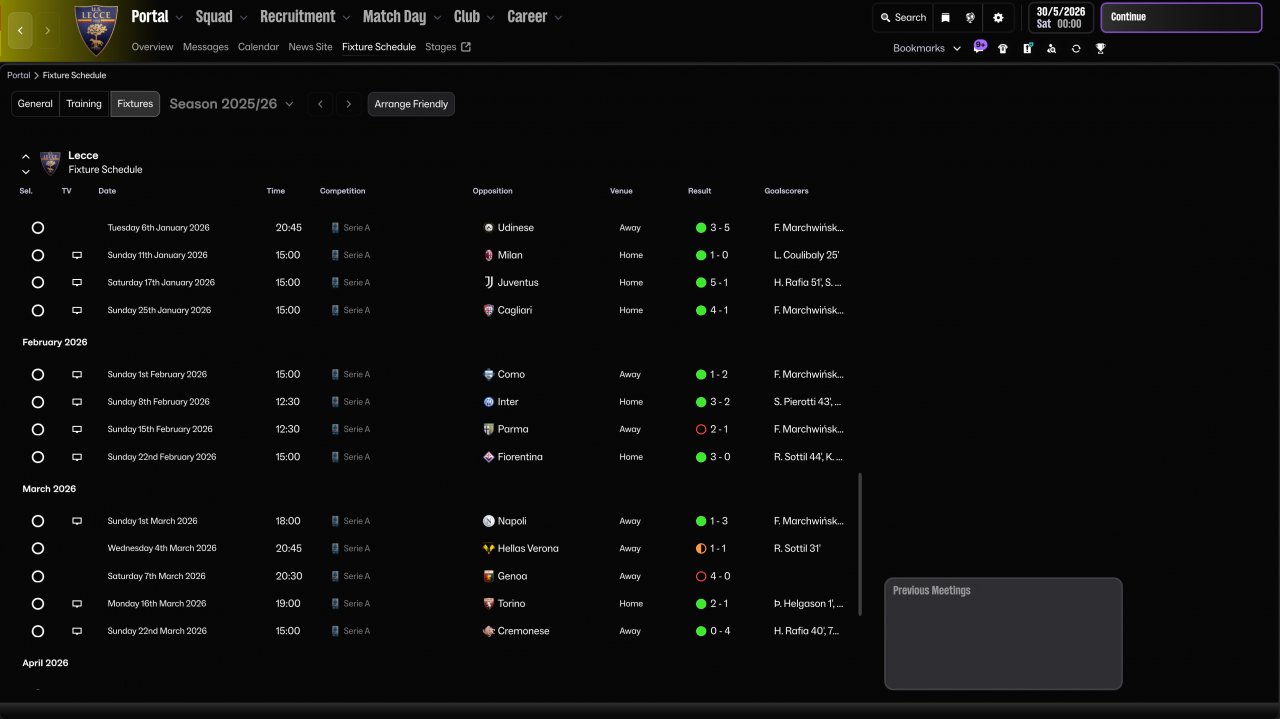Image resolution: width=1280 pixels, height=719 pixels.
Task: Switch to the Overview sub-tab
Action: [152, 47]
